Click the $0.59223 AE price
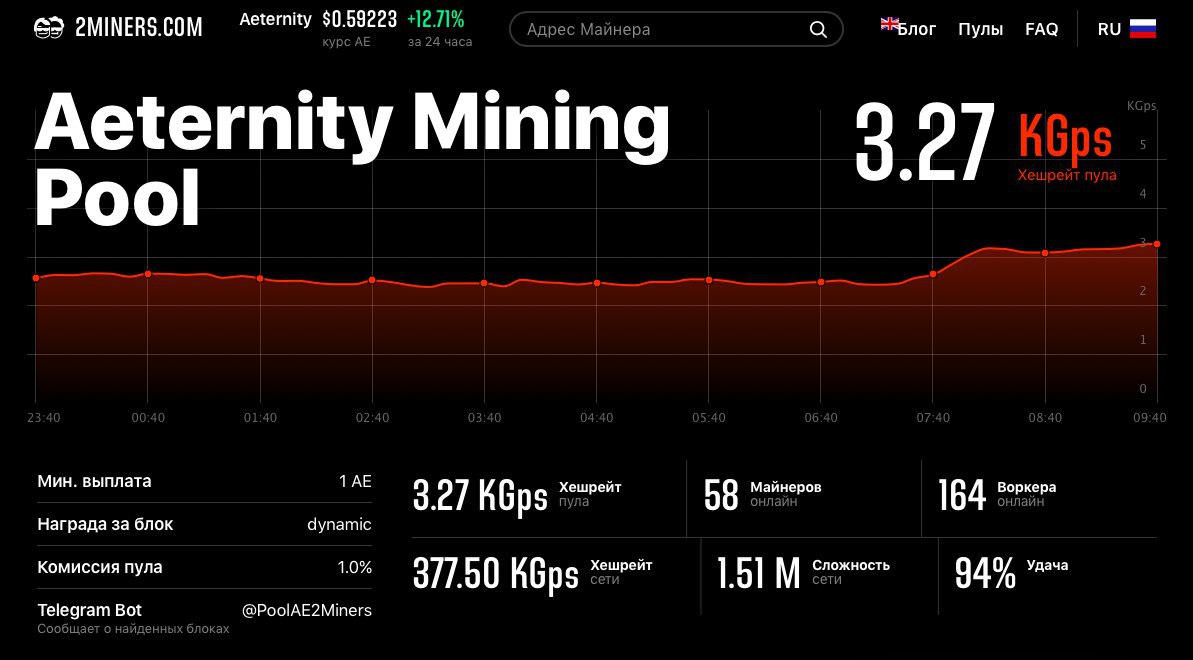This screenshot has height=660, width=1193. pos(359,20)
